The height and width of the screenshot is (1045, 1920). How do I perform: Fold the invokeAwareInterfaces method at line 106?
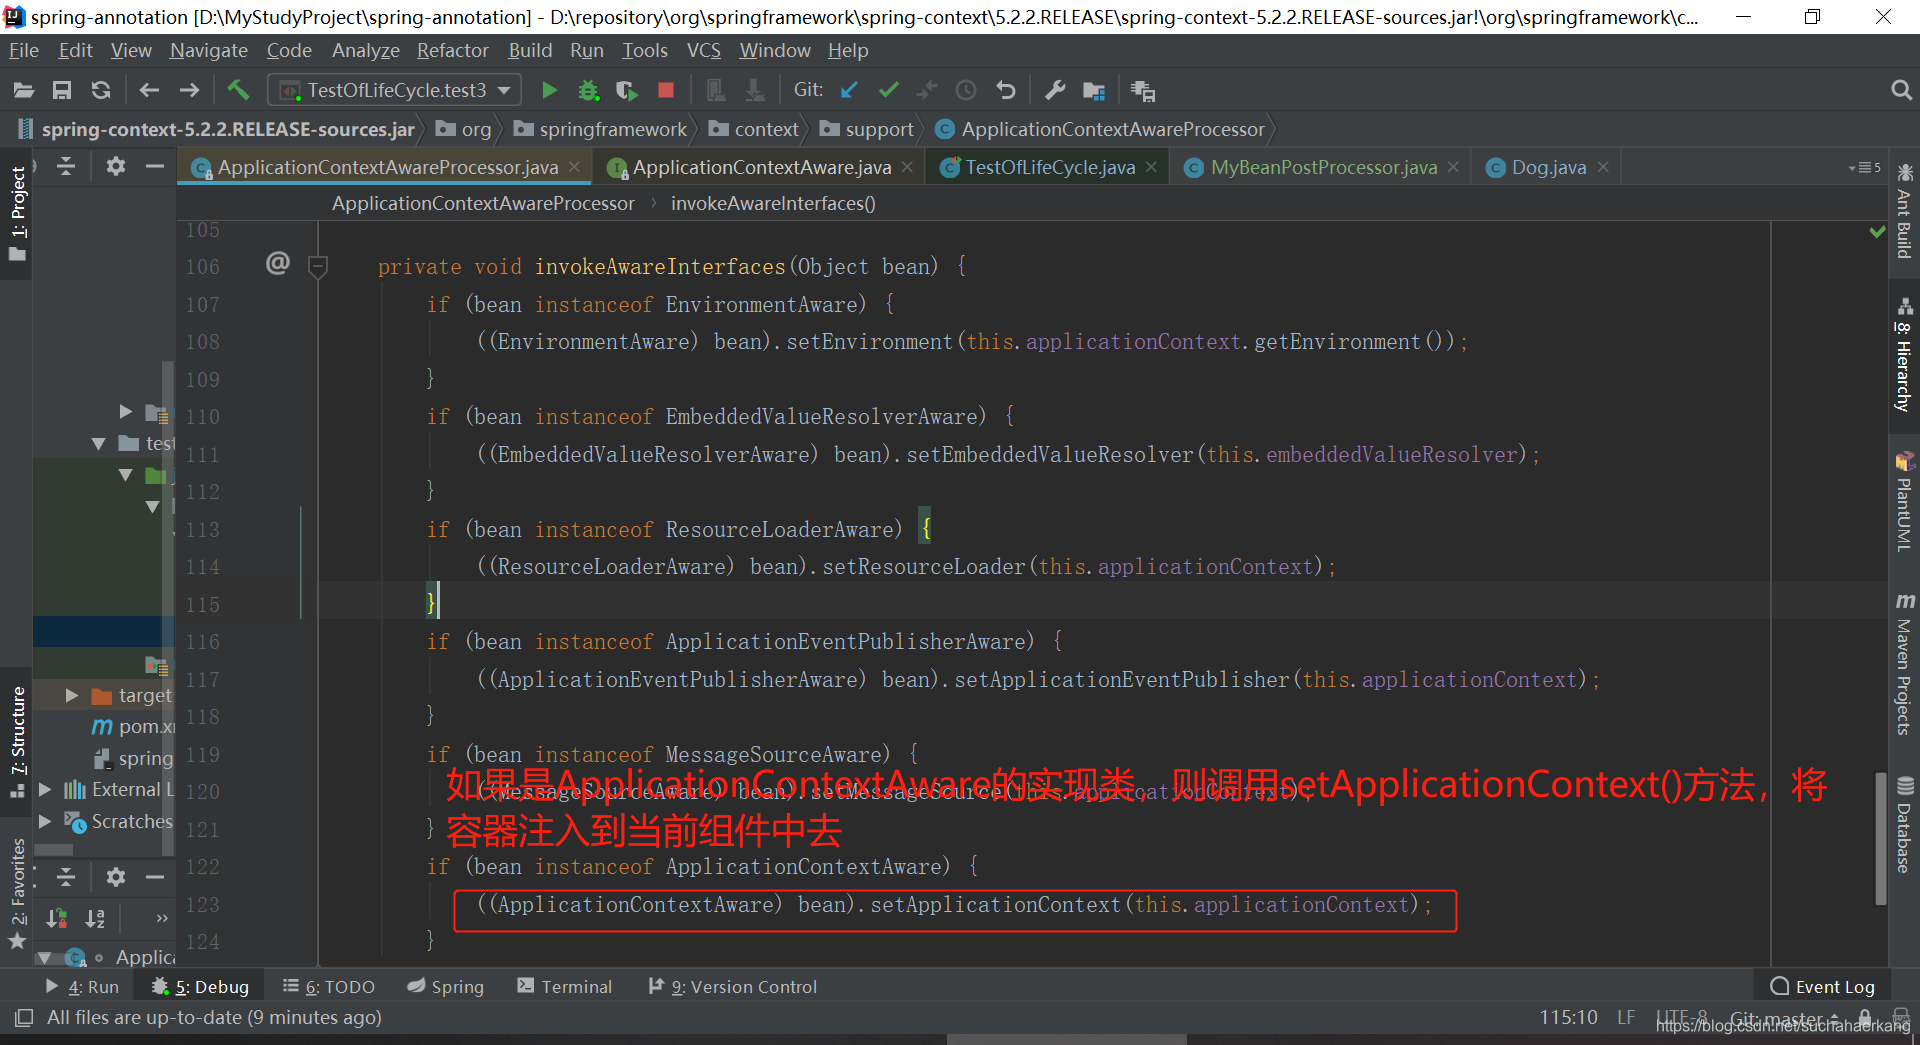(x=318, y=266)
